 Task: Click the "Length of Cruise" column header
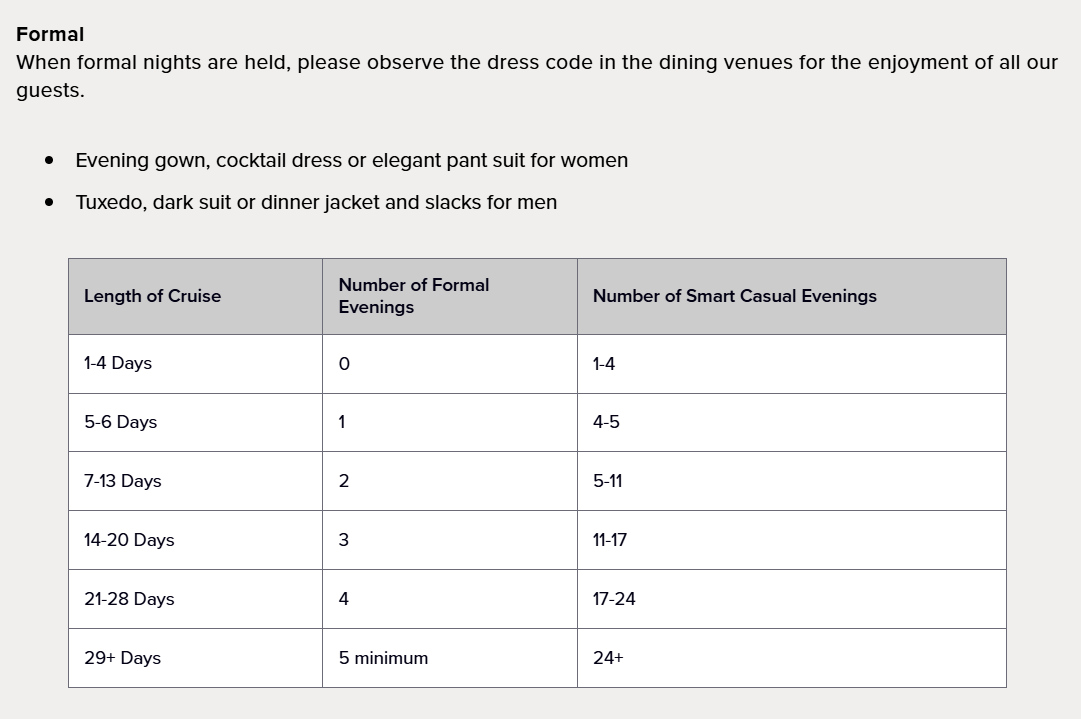click(x=153, y=296)
